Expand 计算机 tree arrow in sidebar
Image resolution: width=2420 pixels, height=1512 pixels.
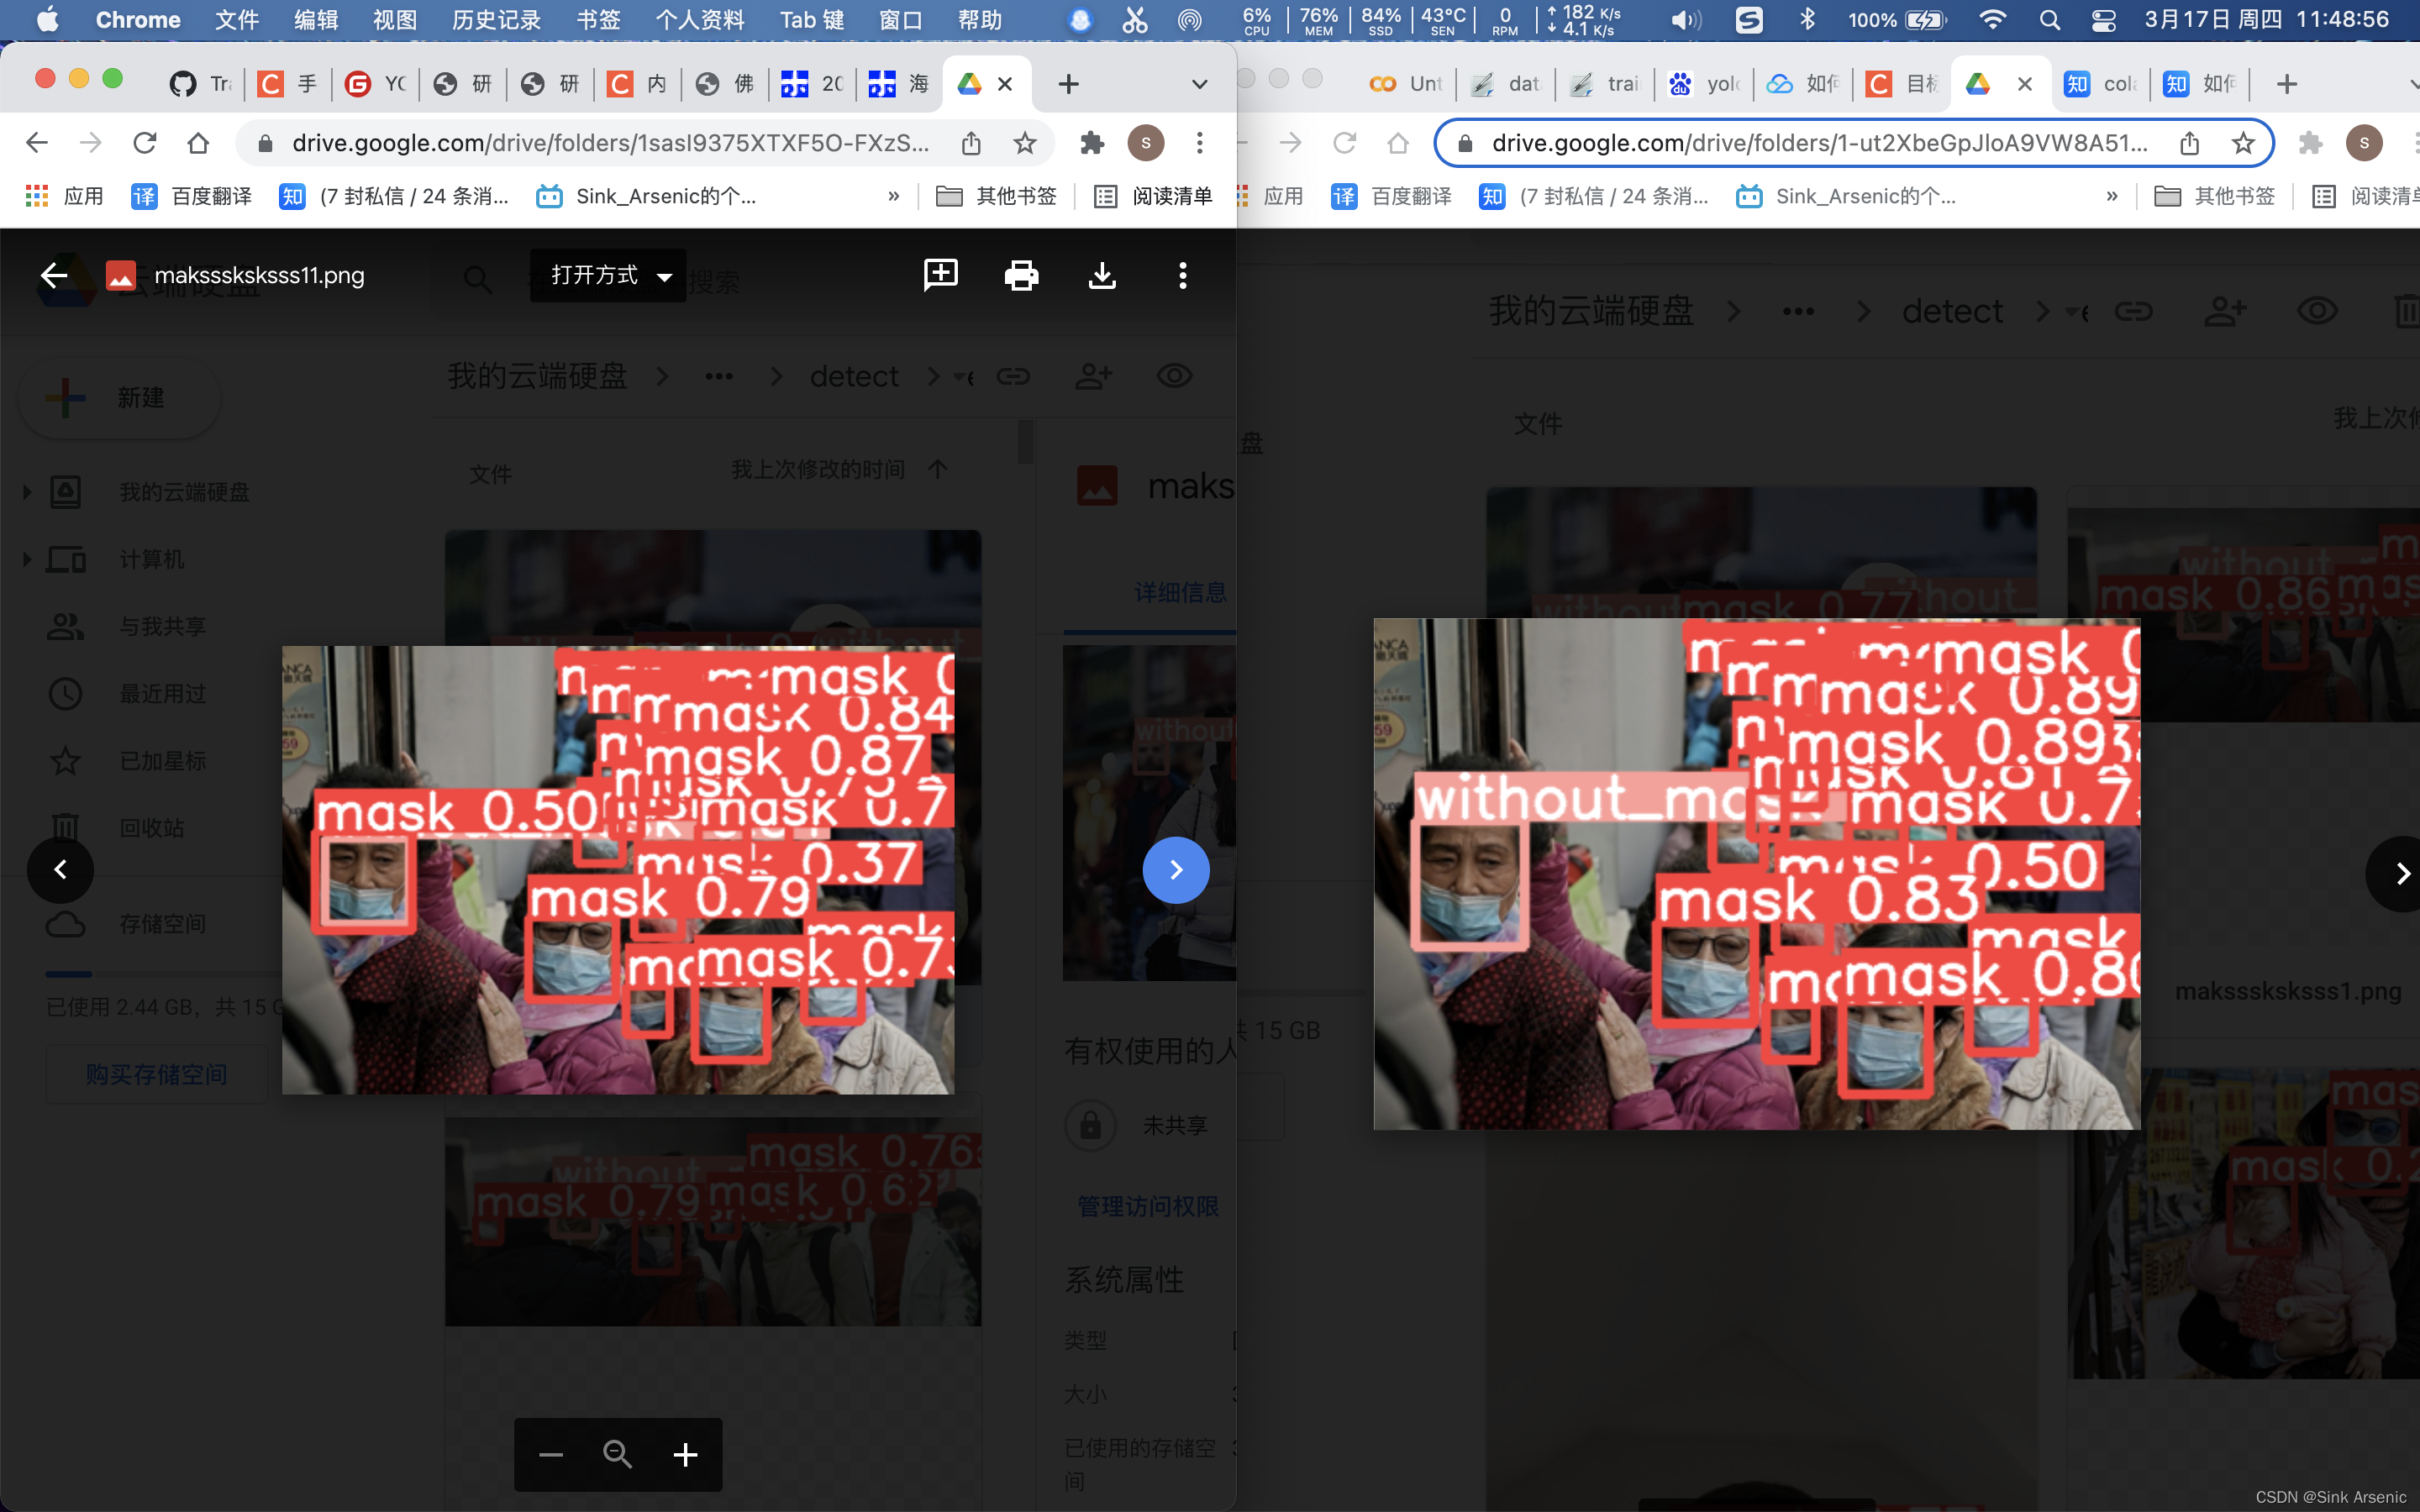(x=27, y=559)
